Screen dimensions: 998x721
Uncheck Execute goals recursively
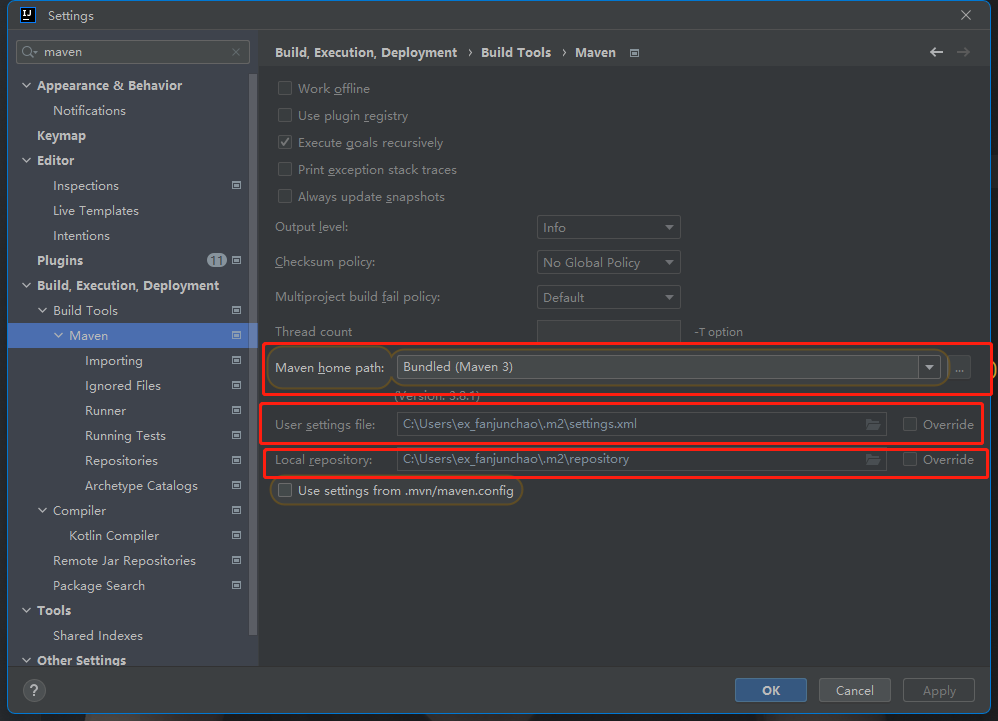[285, 143]
